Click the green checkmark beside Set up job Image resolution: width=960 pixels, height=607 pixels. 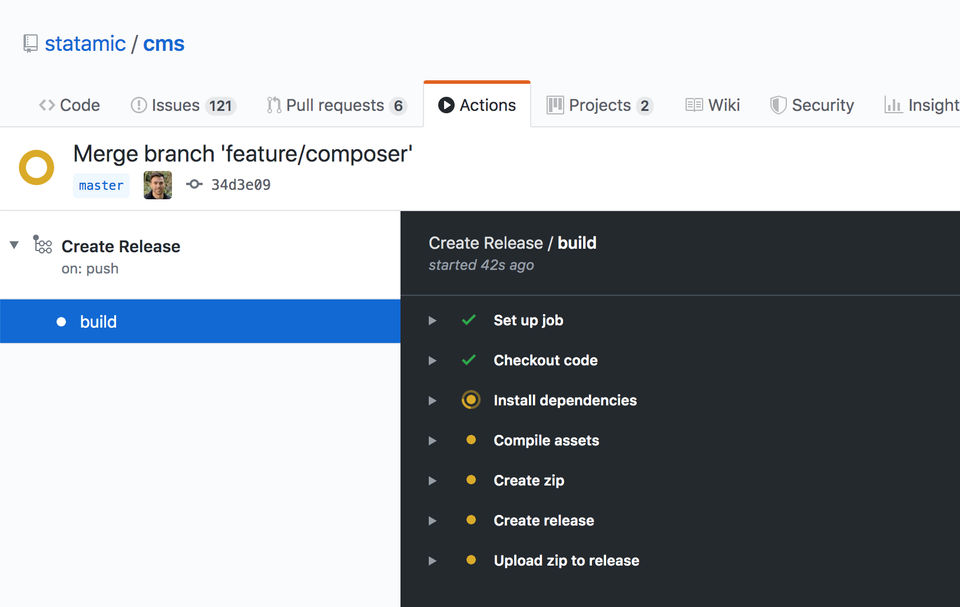469,320
